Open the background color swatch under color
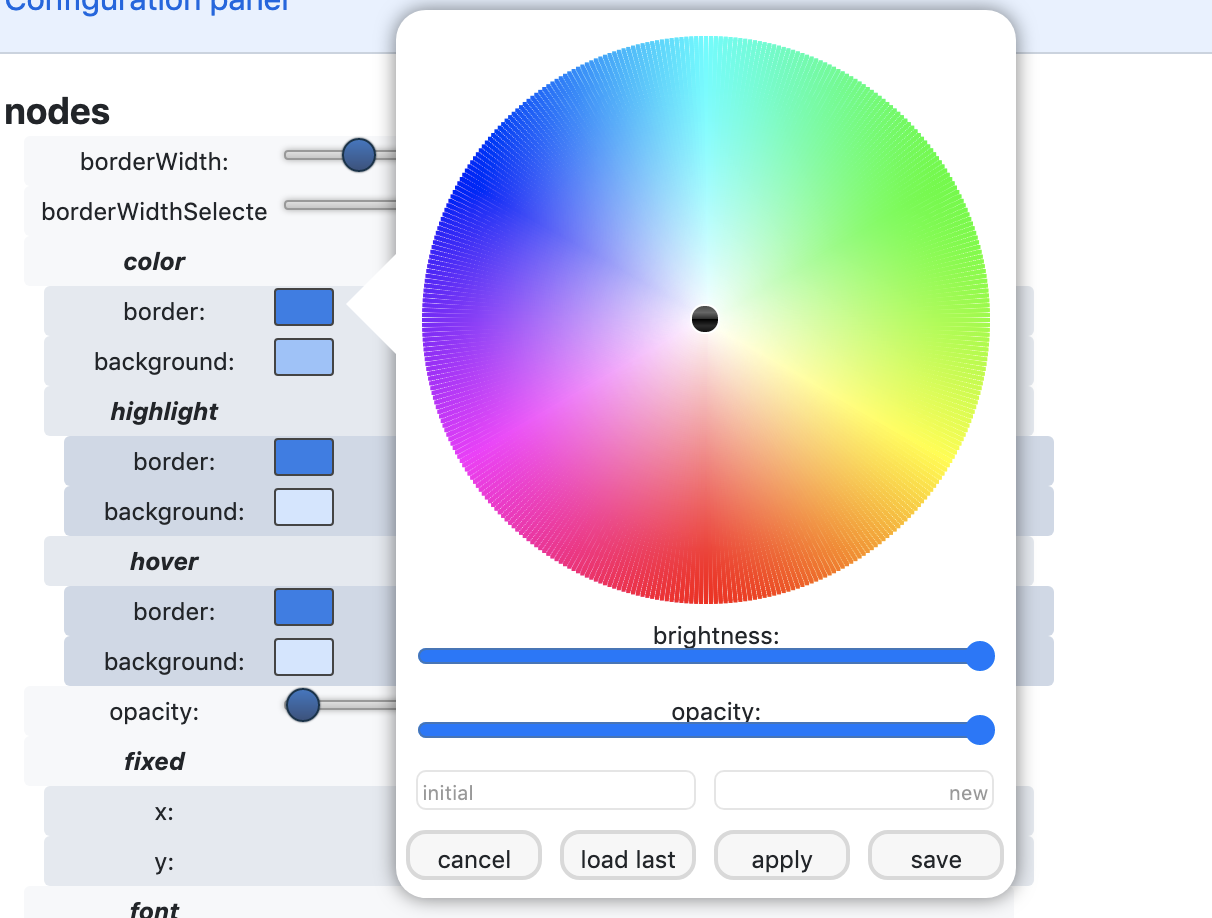The image size is (1212, 918). coord(303,357)
